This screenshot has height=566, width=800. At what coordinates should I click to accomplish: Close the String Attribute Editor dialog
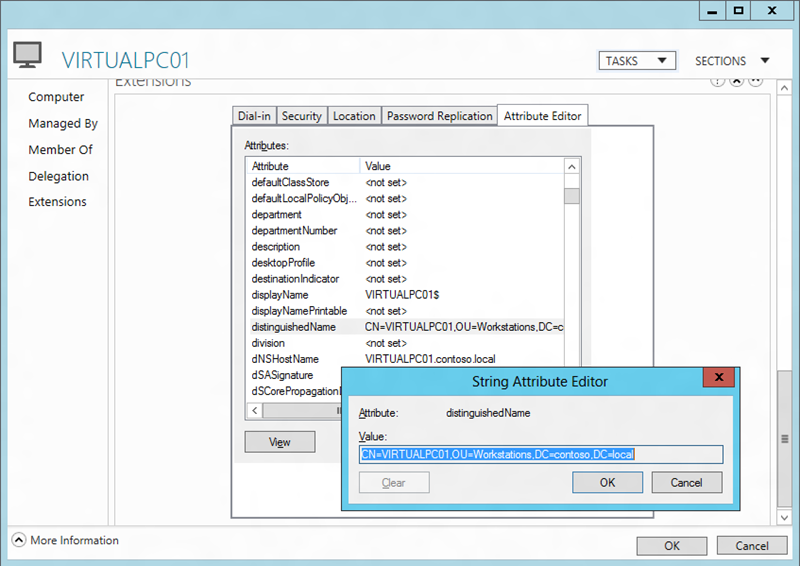click(x=718, y=380)
